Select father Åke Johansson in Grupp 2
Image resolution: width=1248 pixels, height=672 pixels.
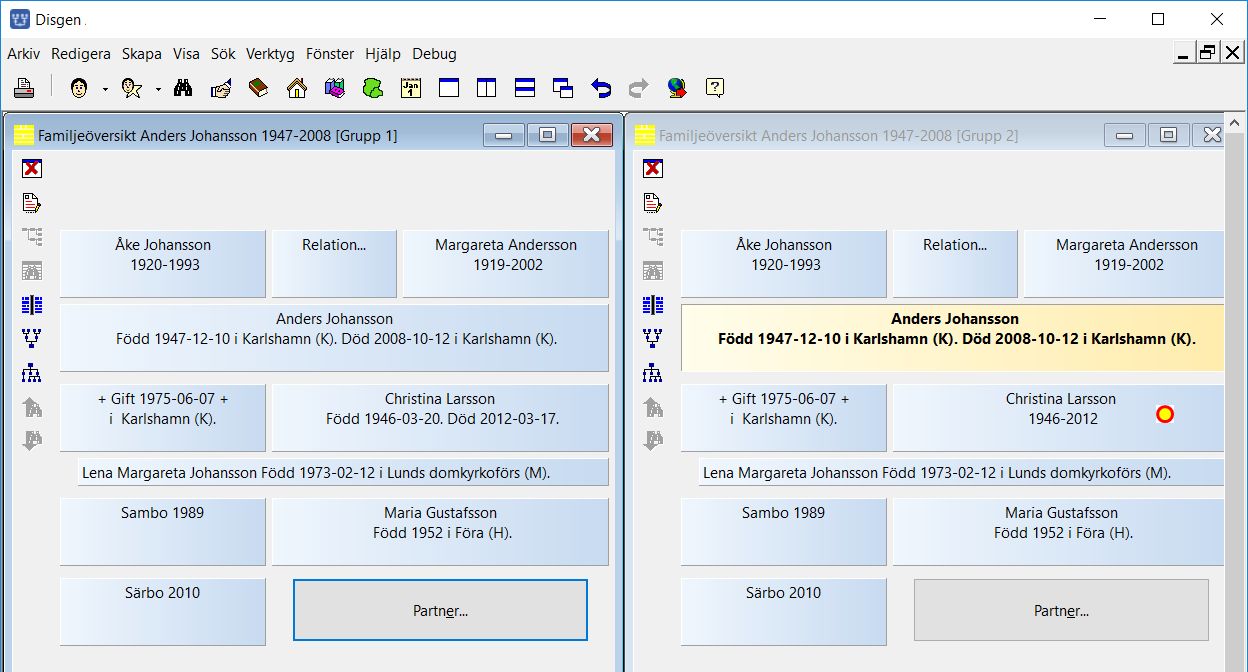(x=784, y=264)
